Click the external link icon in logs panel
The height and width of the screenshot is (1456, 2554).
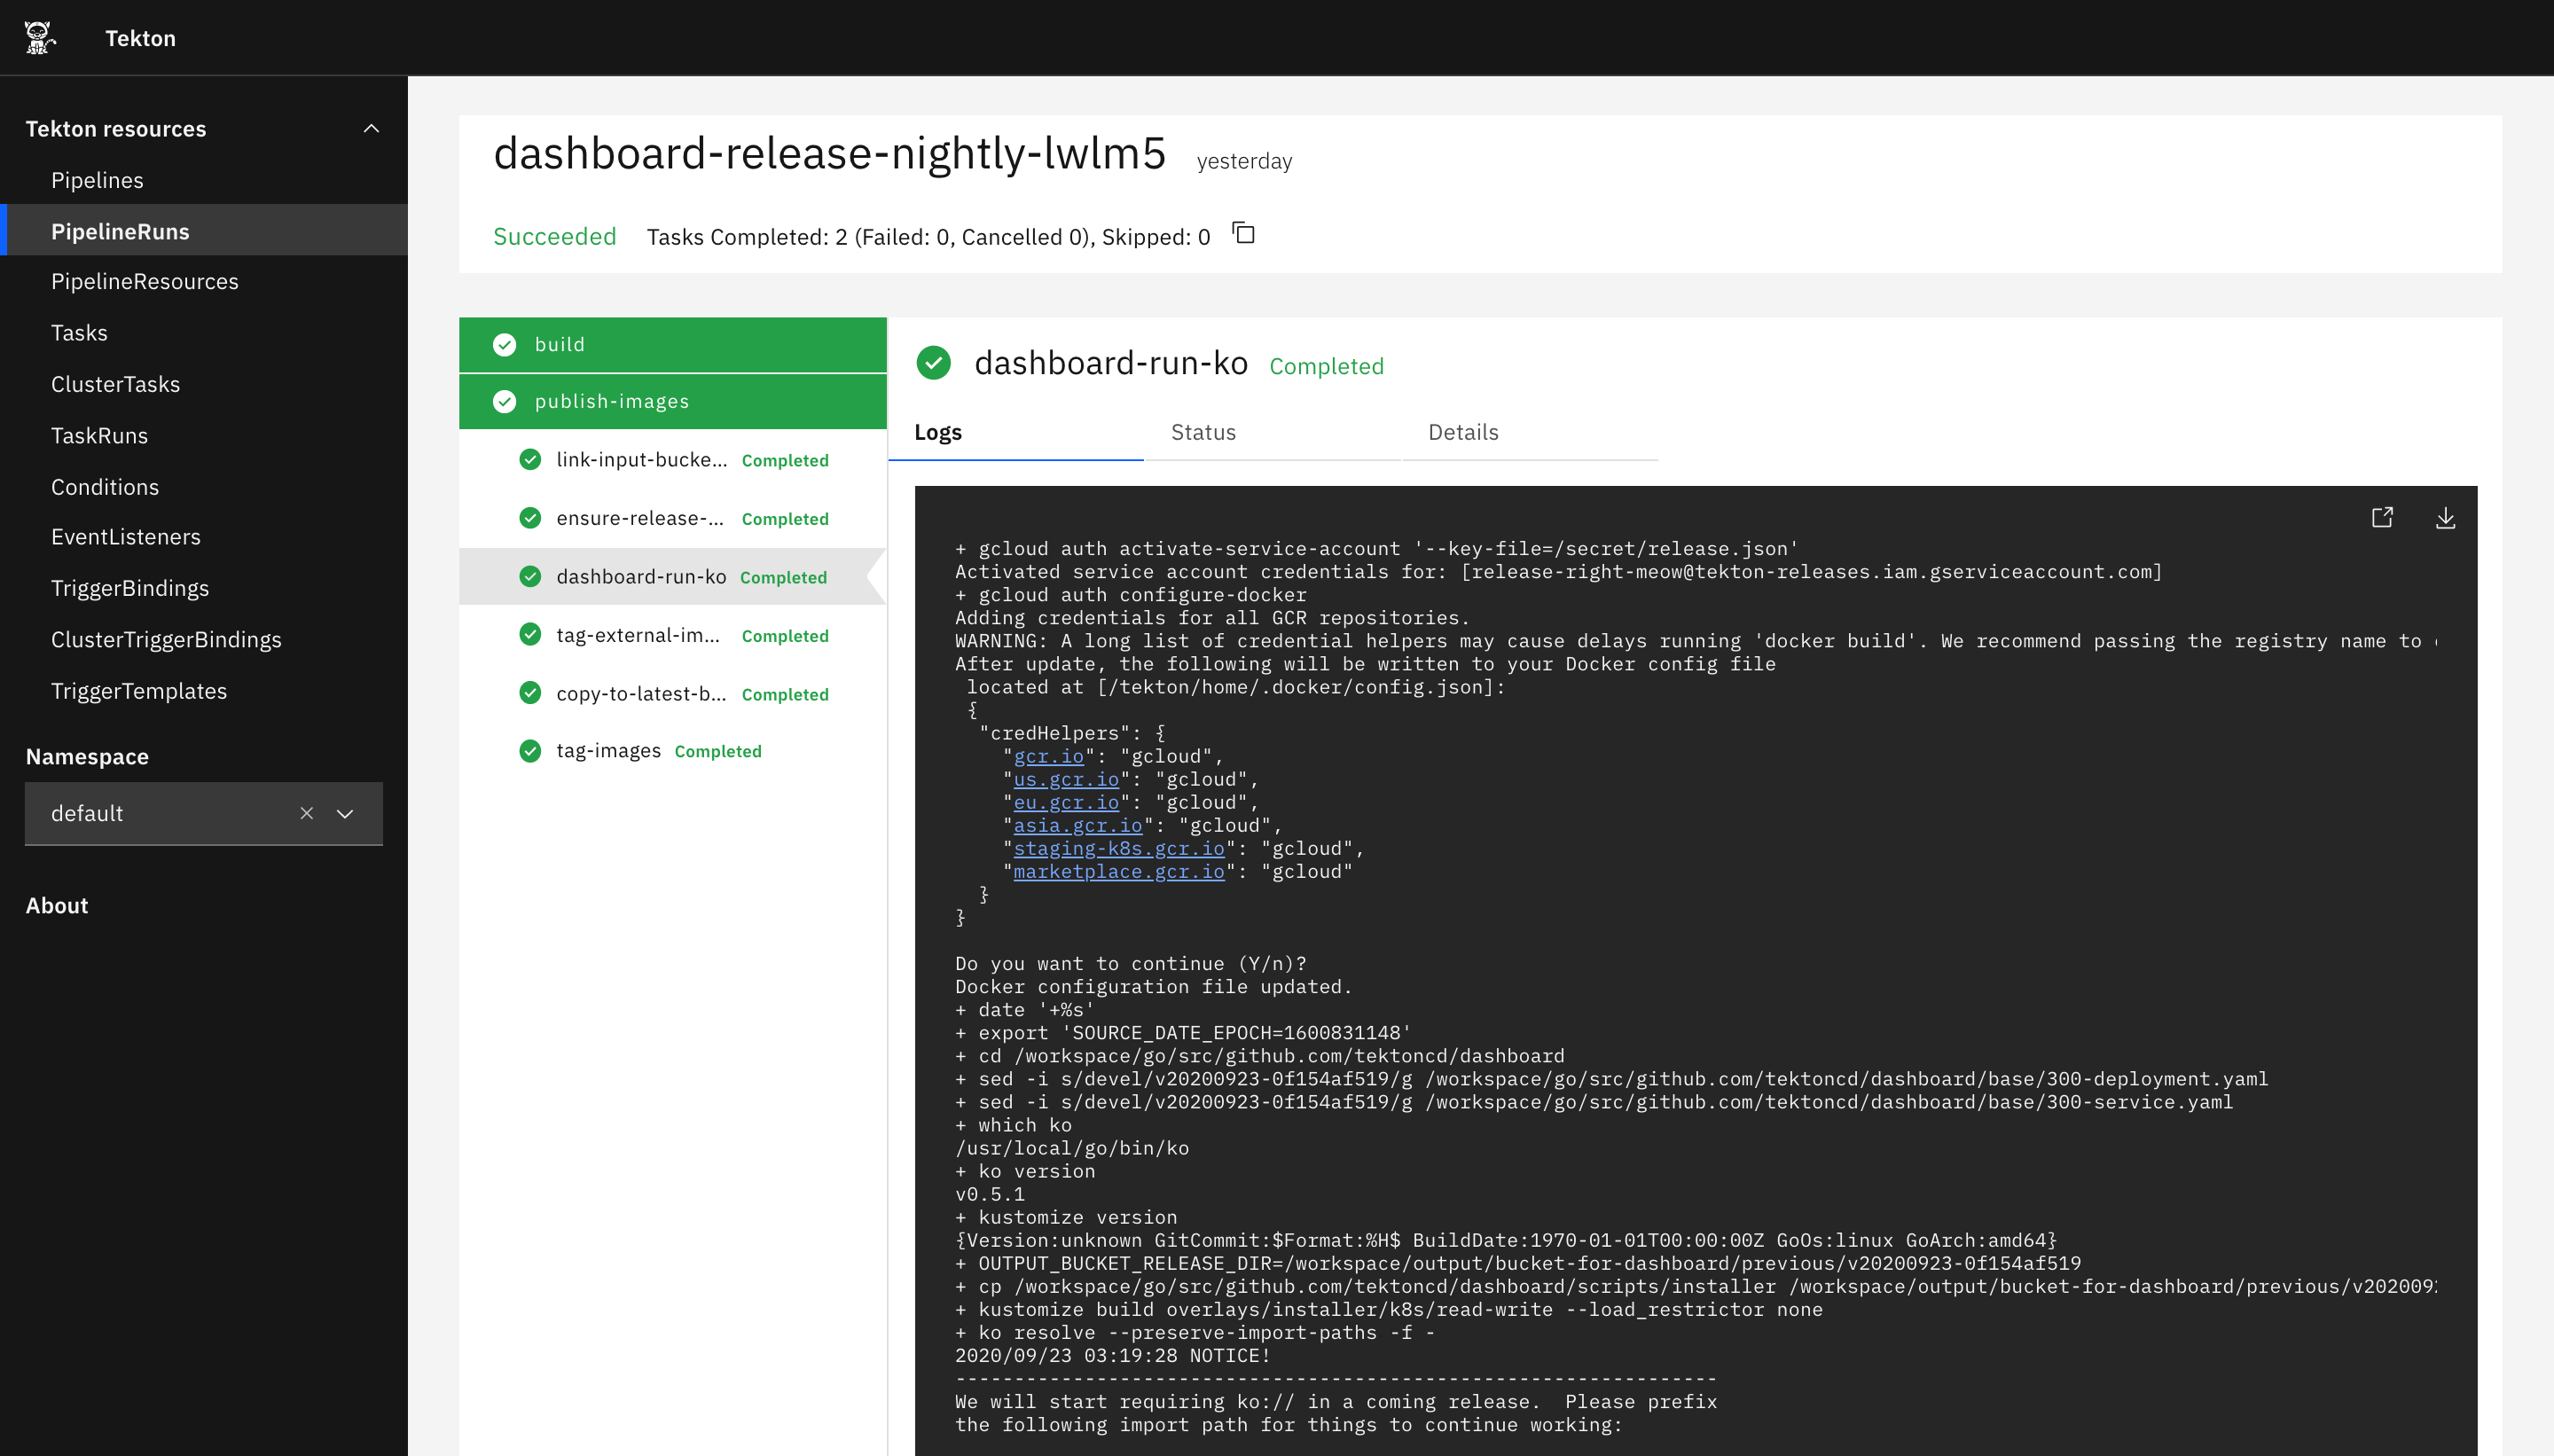(2382, 518)
